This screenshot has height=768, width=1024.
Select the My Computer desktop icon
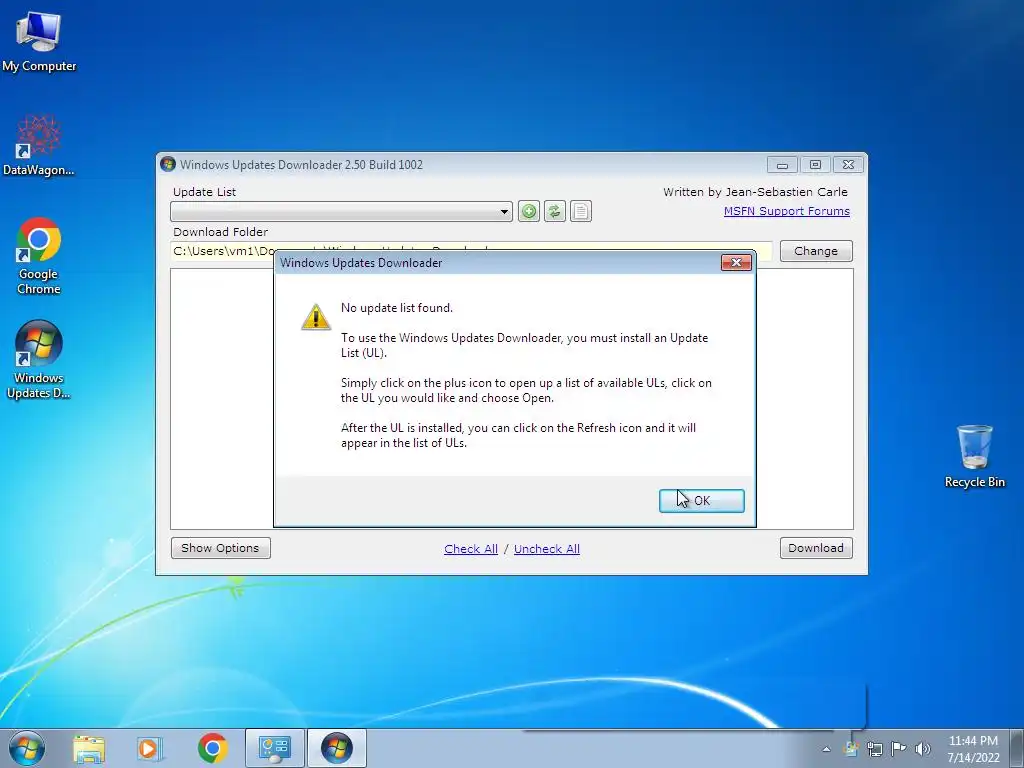pyautogui.click(x=39, y=42)
